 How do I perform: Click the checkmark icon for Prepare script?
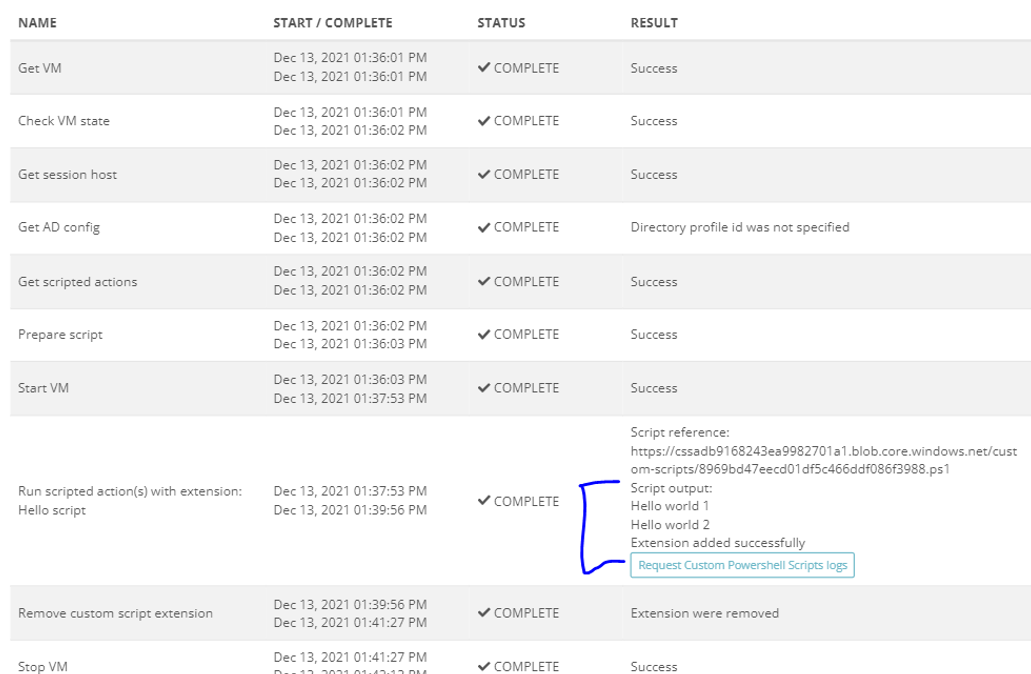tap(483, 334)
